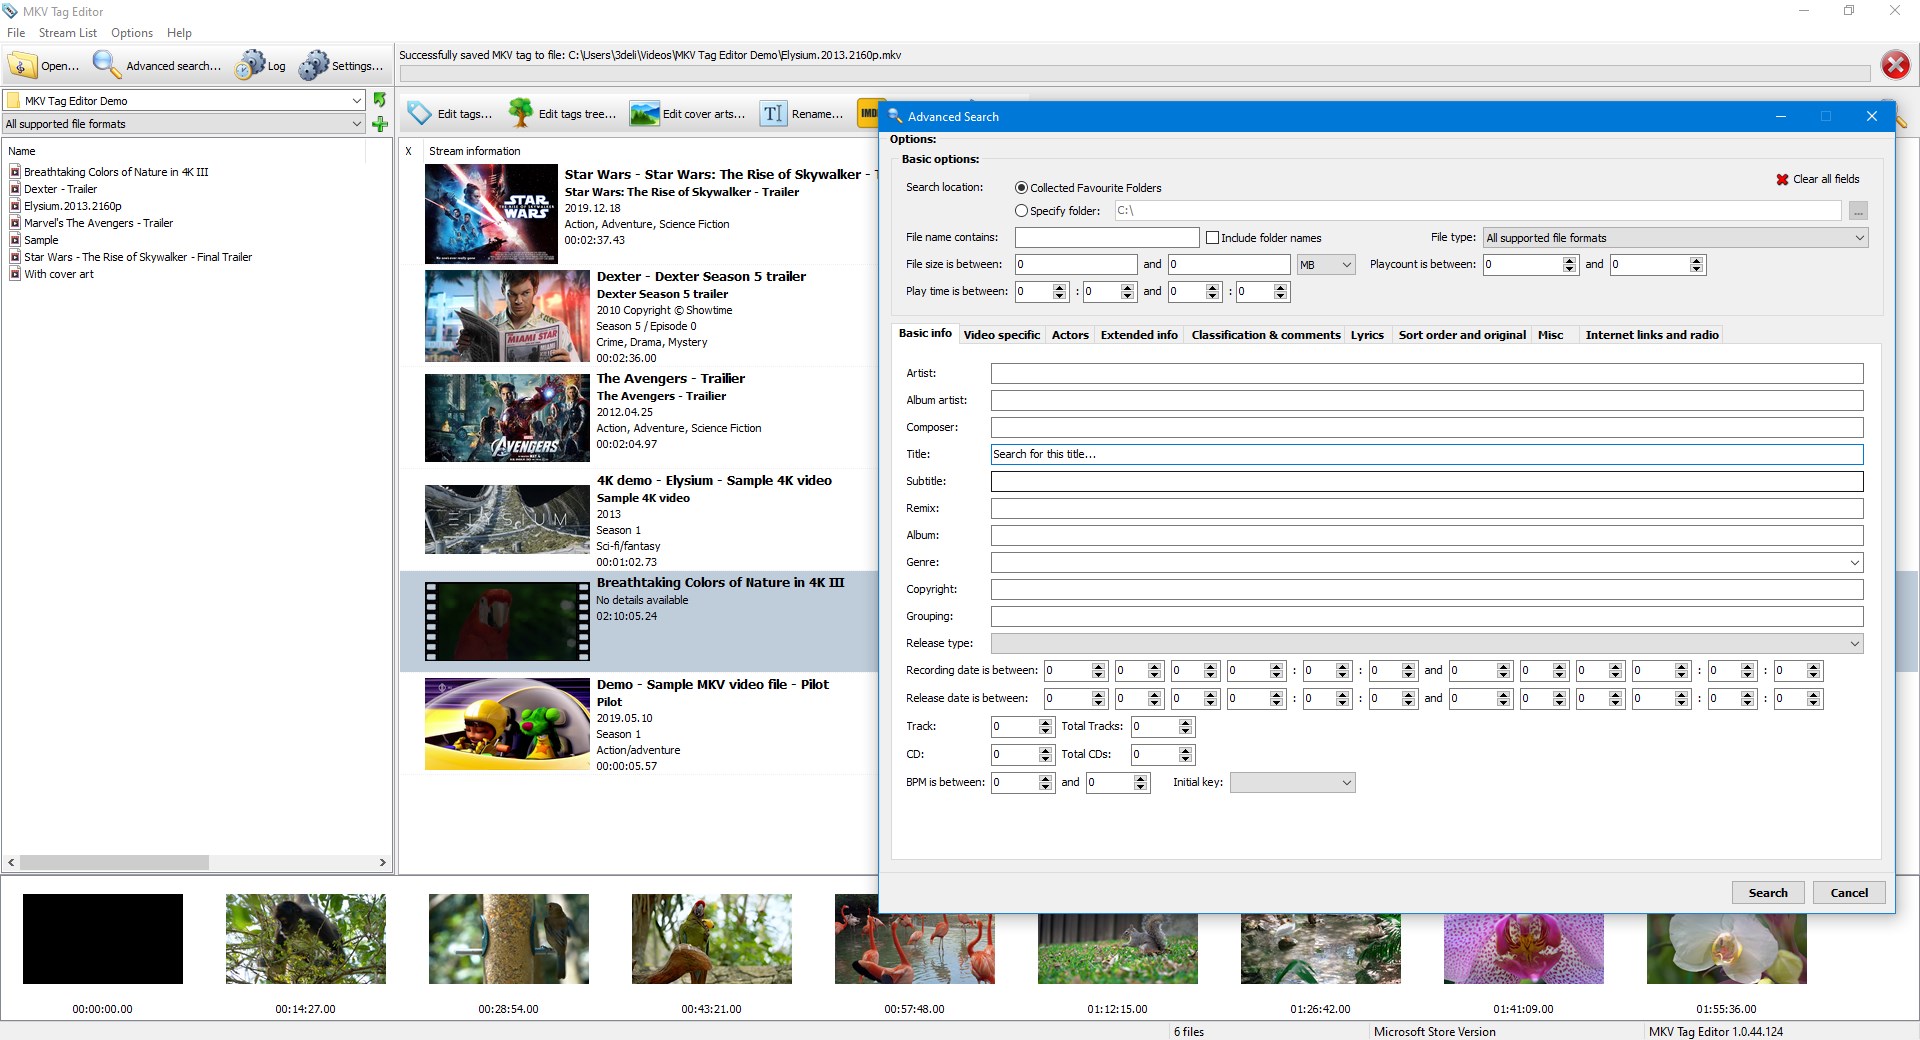This screenshot has height=1040, width=1920.
Task: Click the browse folder ellipsis button
Action: pyautogui.click(x=1858, y=211)
